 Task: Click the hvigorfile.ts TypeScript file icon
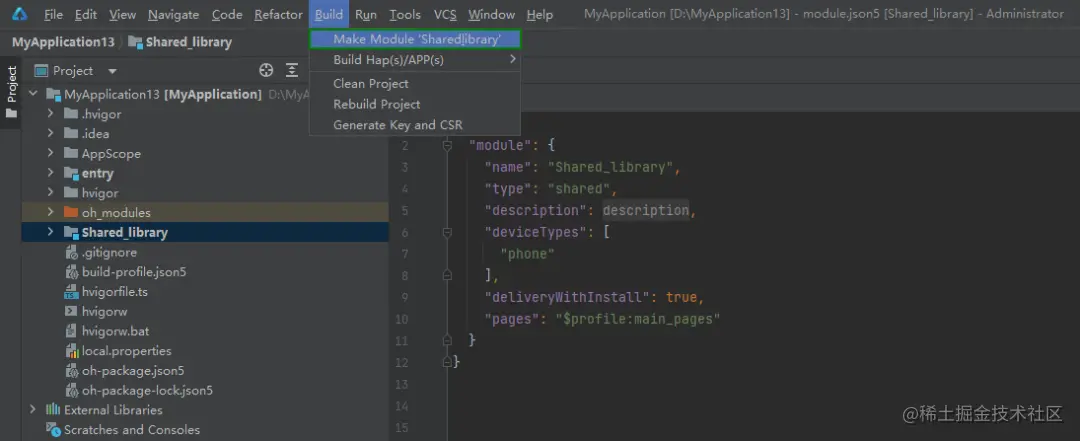point(71,291)
